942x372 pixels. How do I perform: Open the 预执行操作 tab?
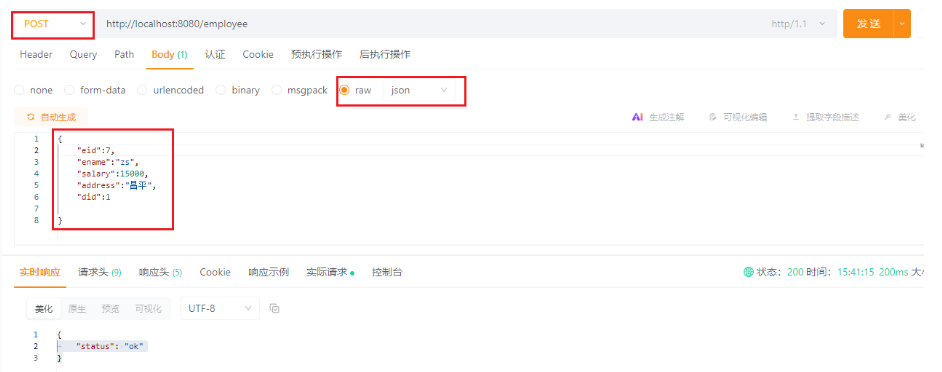(317, 55)
